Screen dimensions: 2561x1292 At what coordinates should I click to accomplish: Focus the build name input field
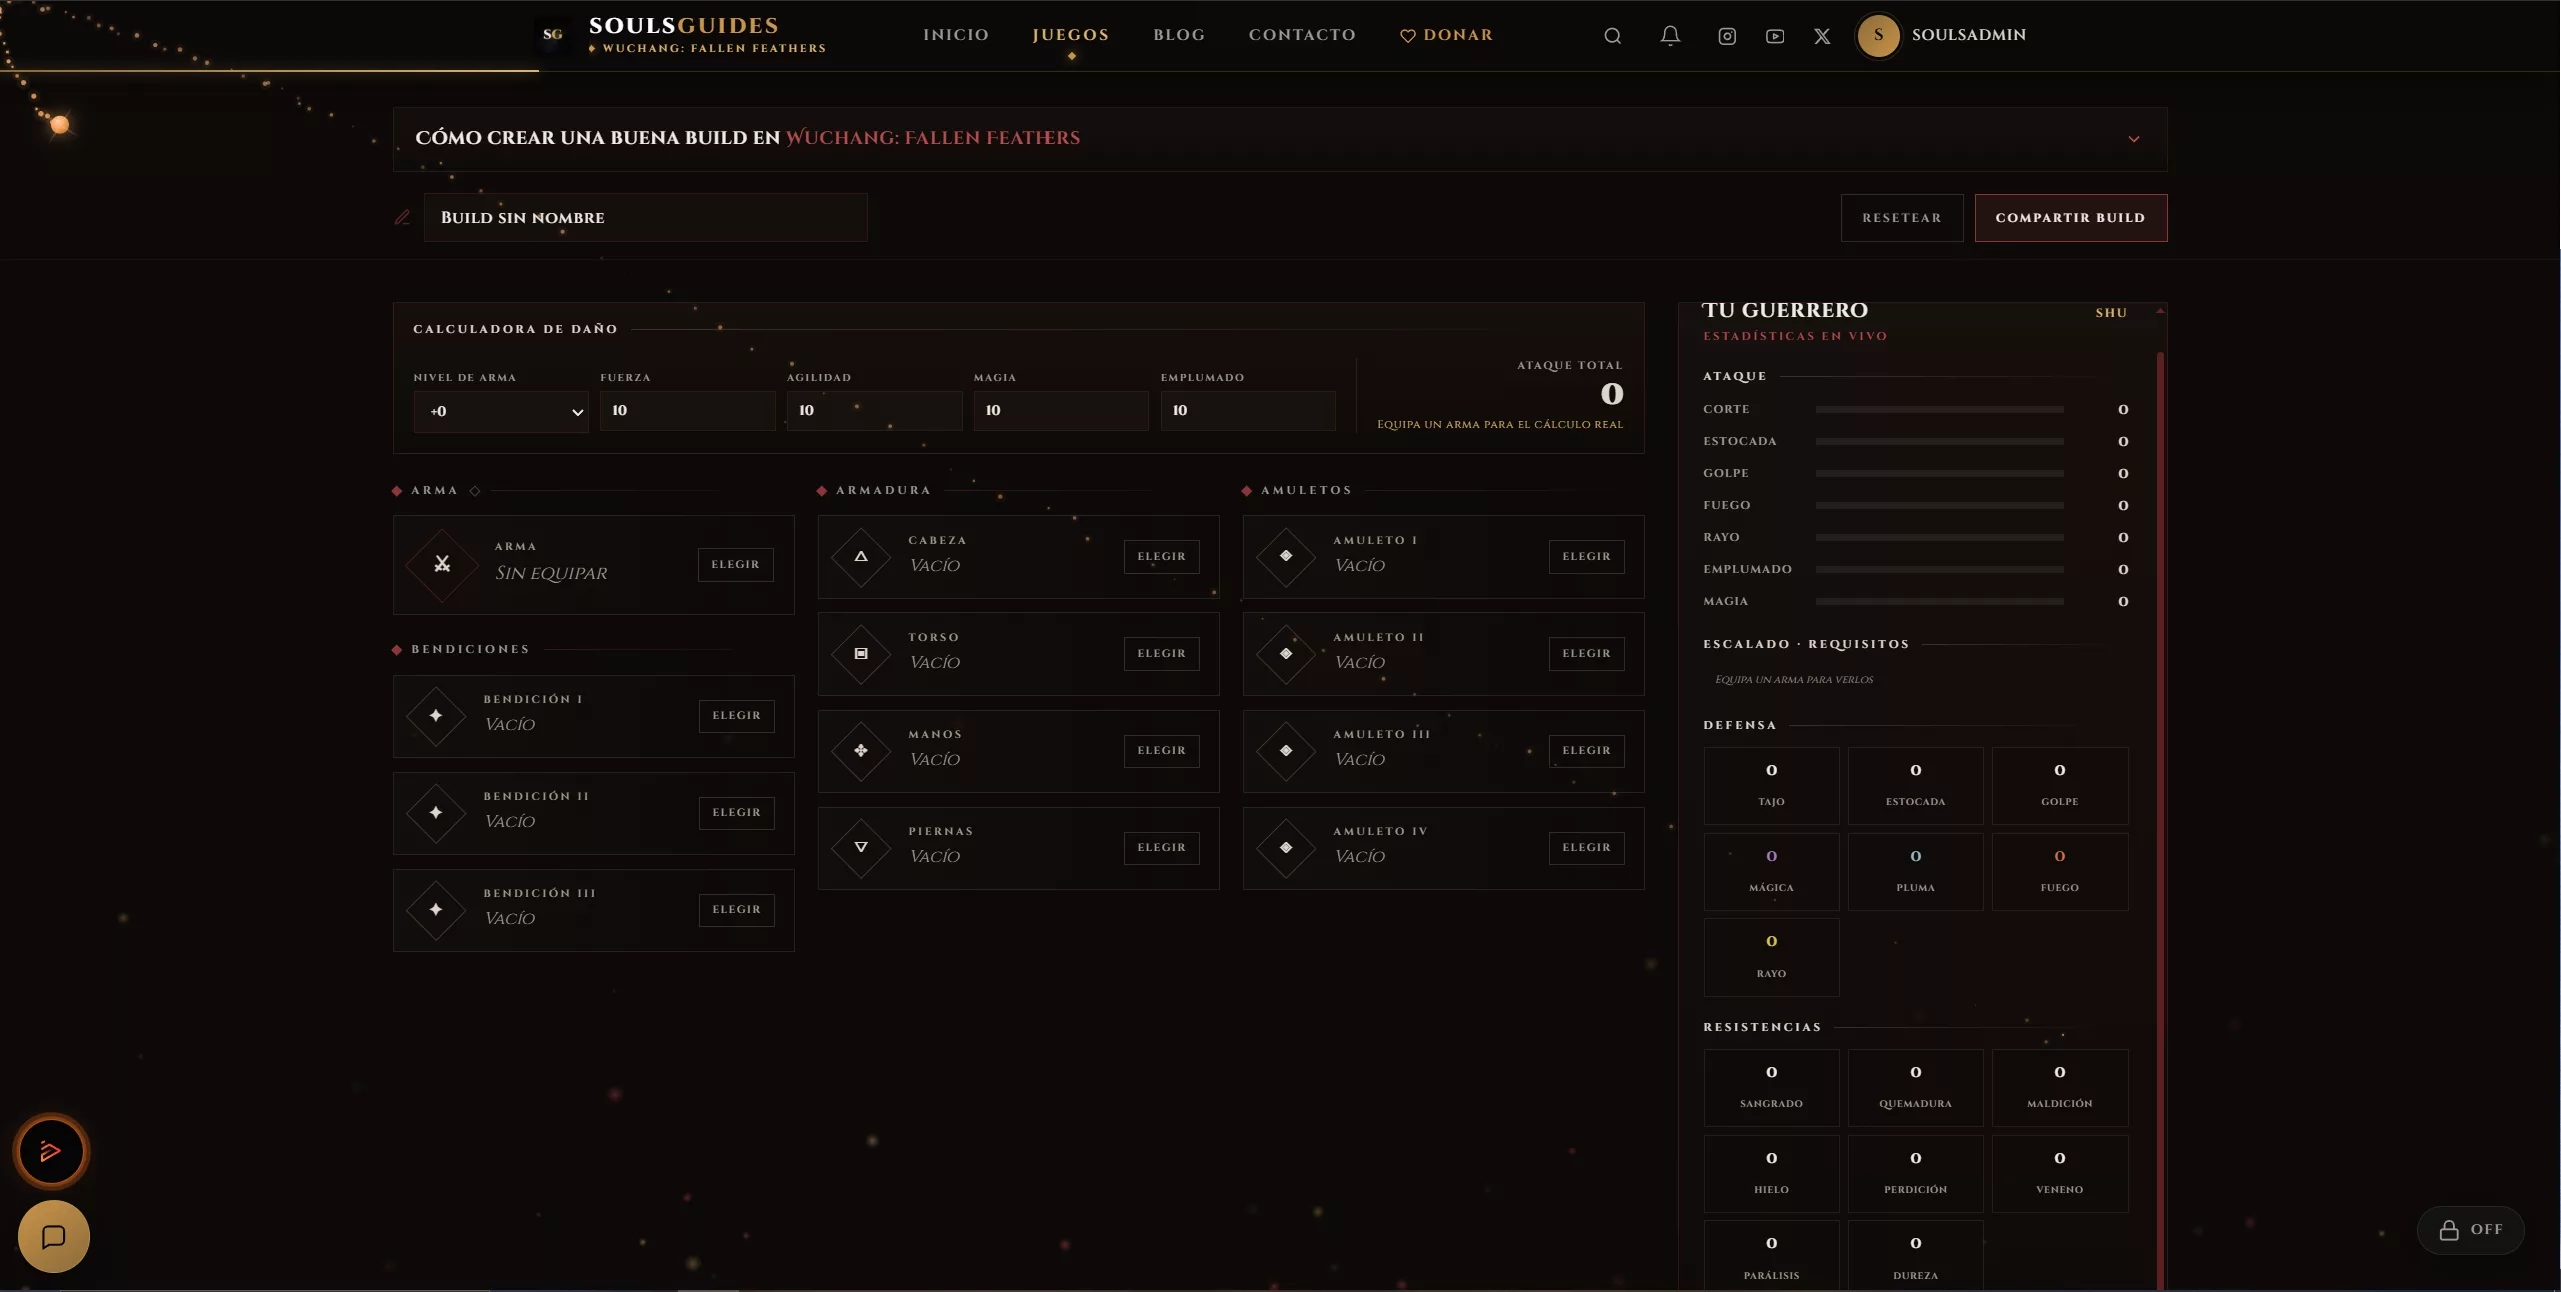coord(645,218)
